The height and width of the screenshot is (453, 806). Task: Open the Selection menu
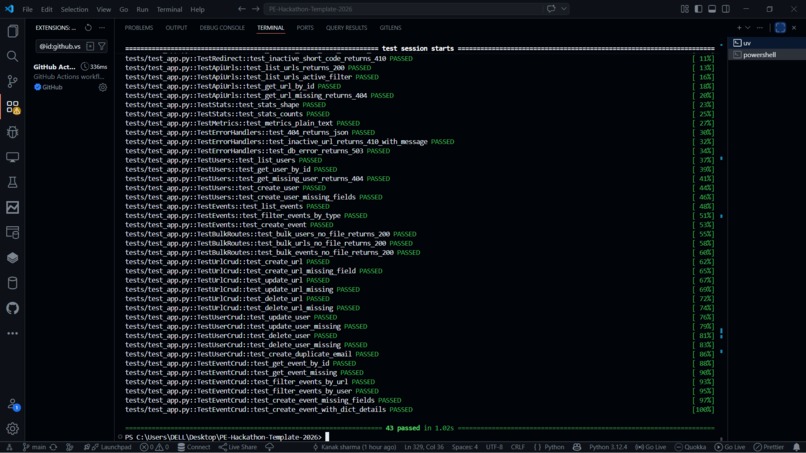pos(74,9)
